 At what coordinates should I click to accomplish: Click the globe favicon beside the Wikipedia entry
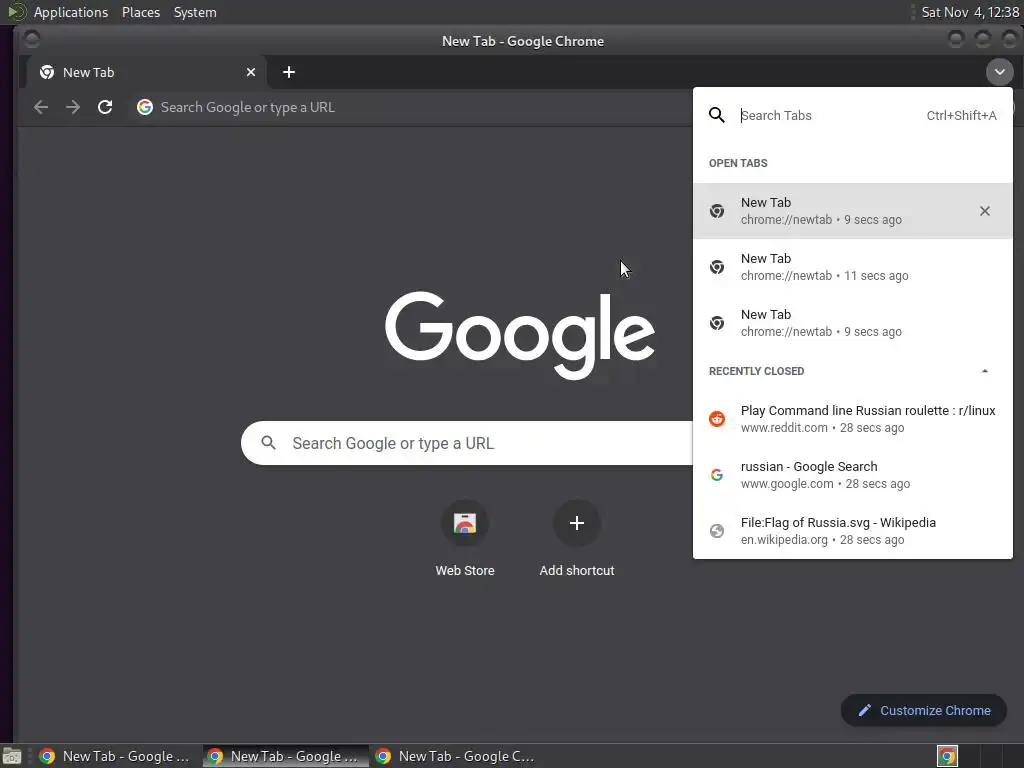tap(716, 531)
